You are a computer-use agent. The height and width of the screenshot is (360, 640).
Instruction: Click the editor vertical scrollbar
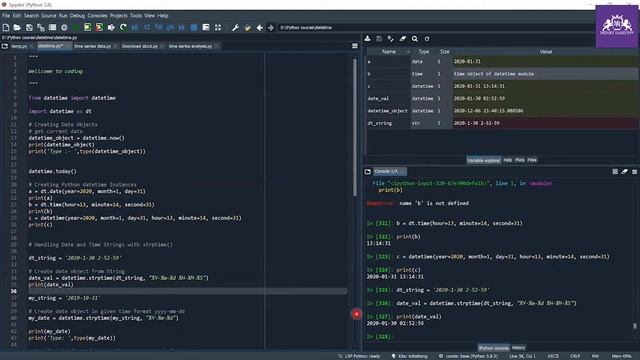pos(355,127)
